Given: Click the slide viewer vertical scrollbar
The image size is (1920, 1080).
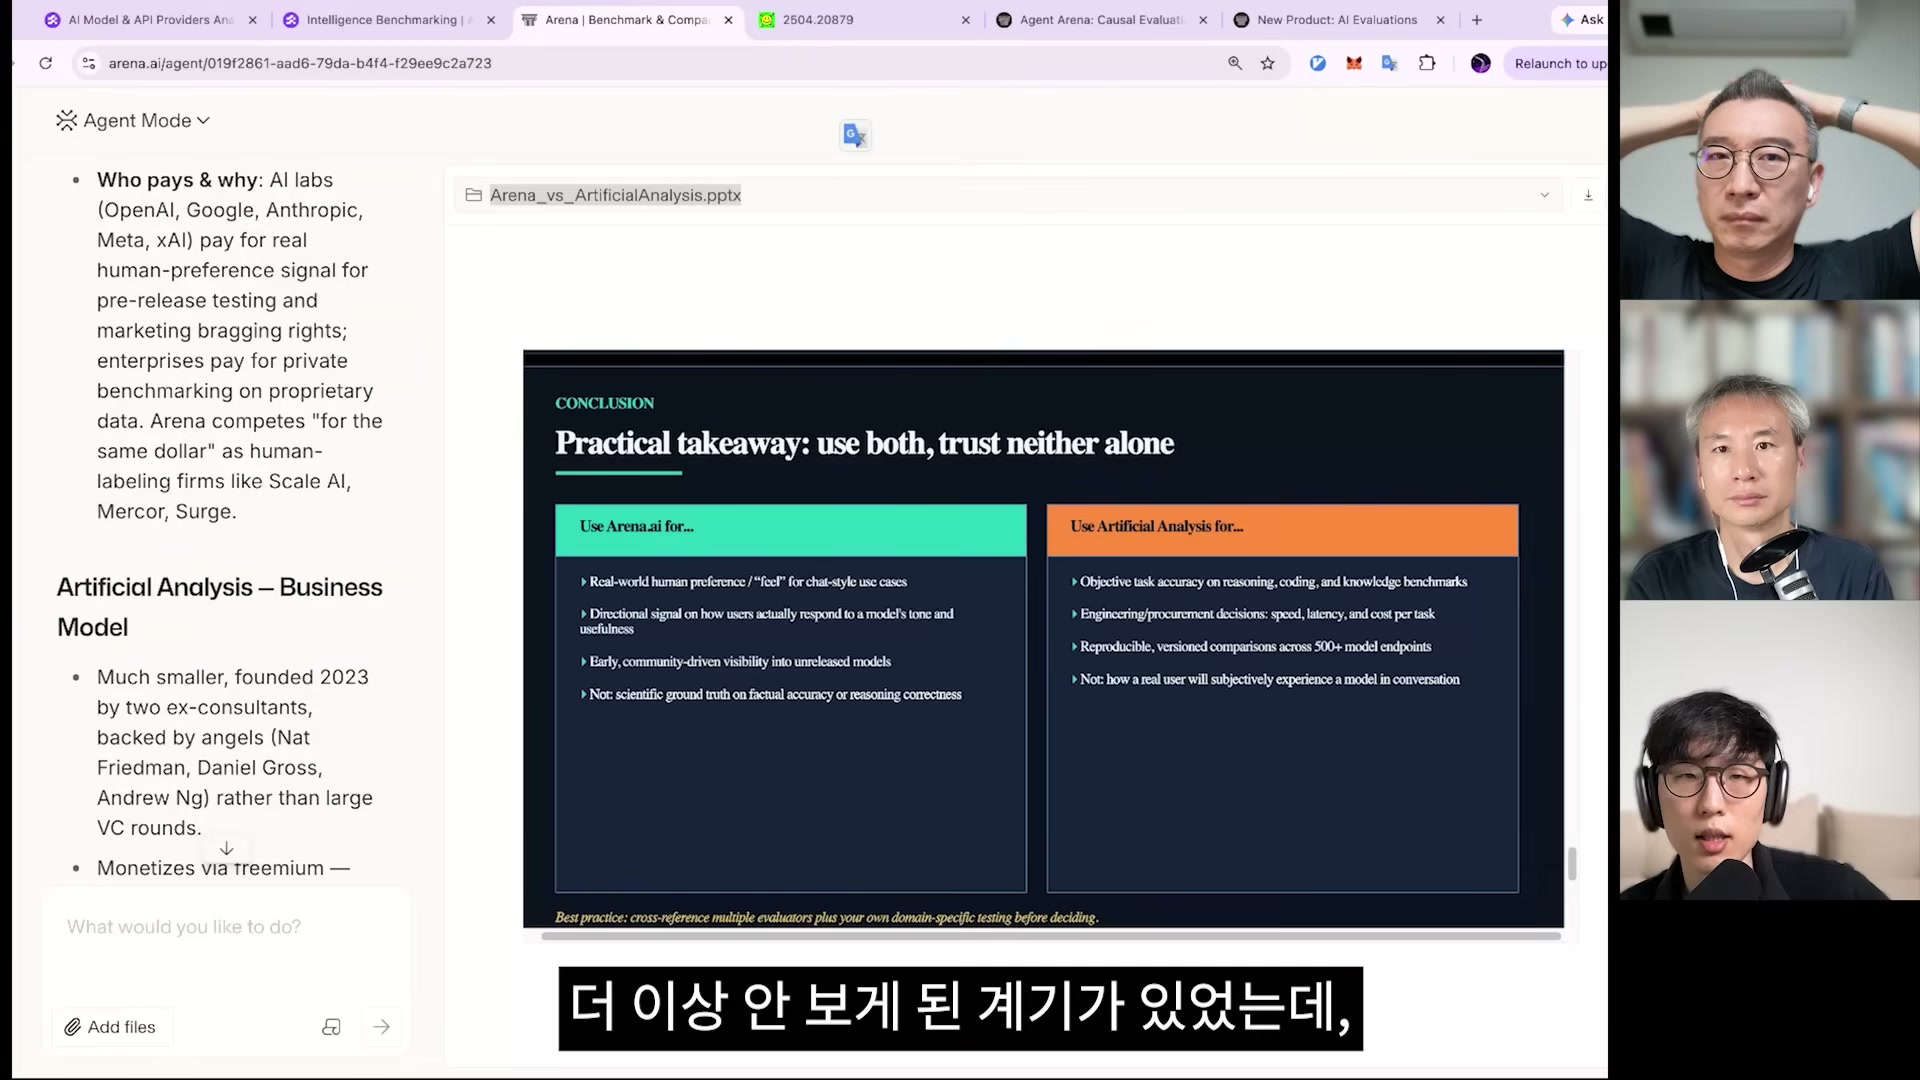Looking at the screenshot, I should point(1572,863).
